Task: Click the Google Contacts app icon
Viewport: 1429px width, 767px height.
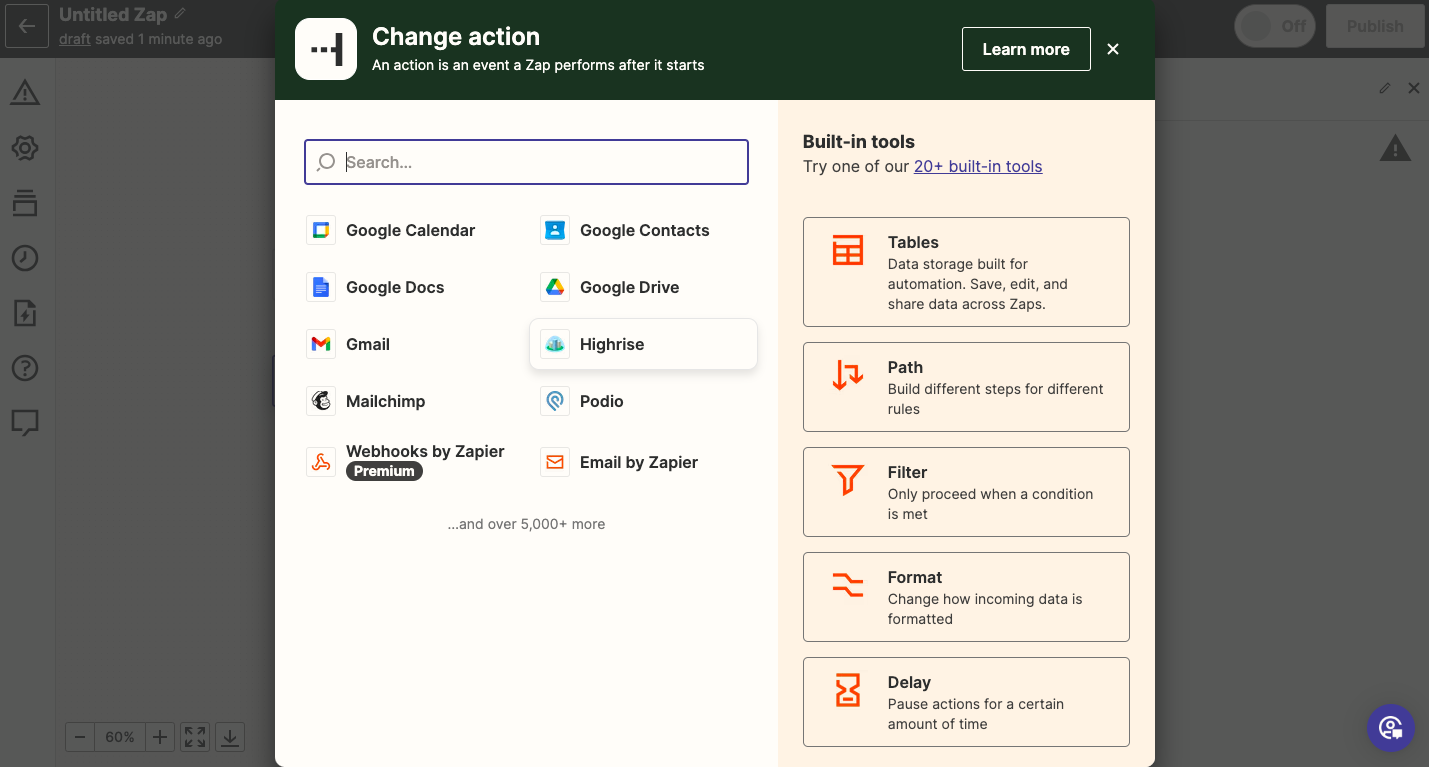Action: [555, 230]
